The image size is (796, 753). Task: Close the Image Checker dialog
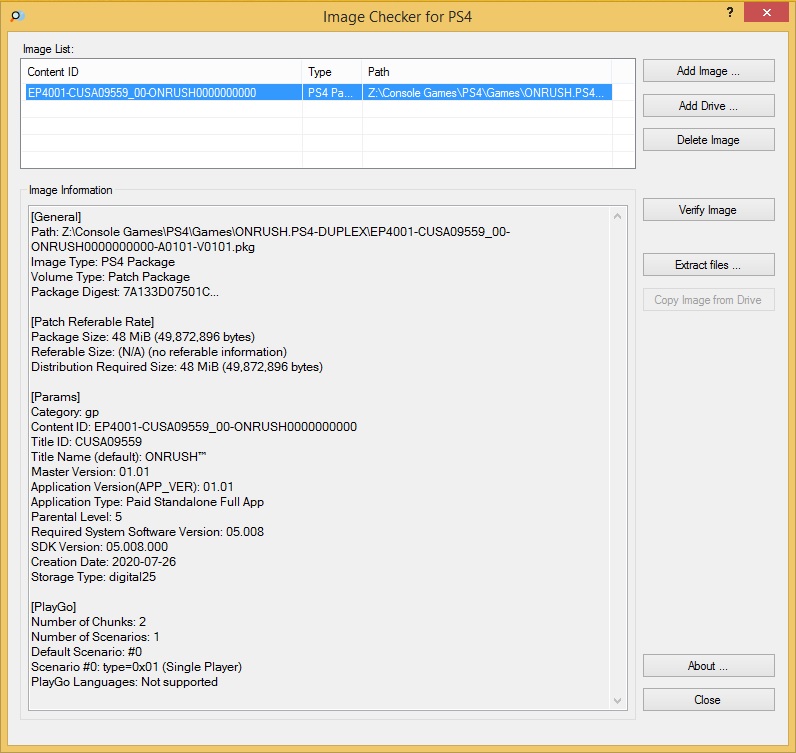(708, 700)
